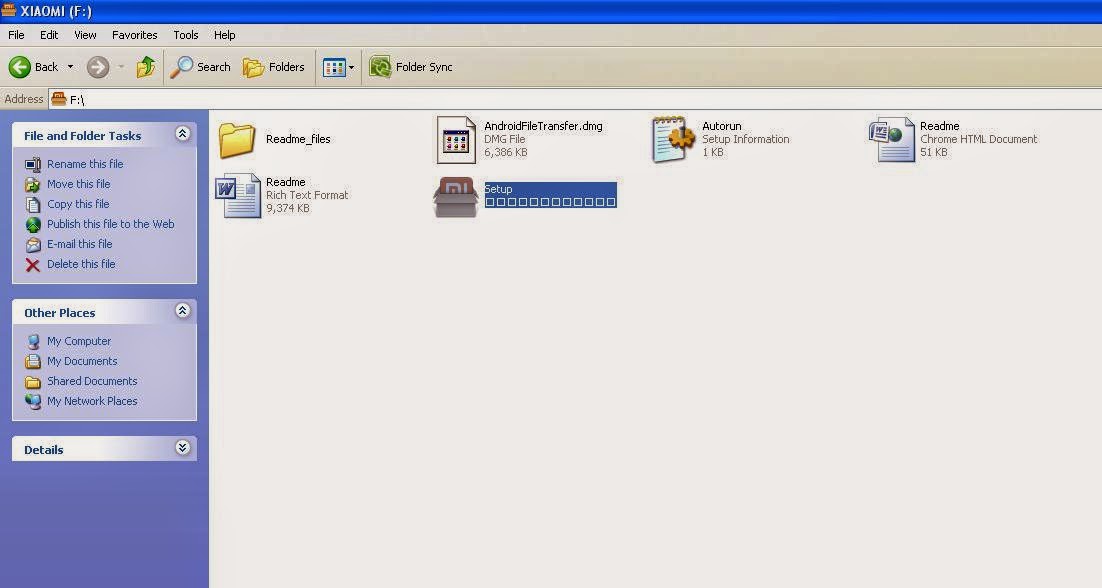The image size is (1102, 588).
Task: Open the Favorites menu
Action: coord(134,34)
